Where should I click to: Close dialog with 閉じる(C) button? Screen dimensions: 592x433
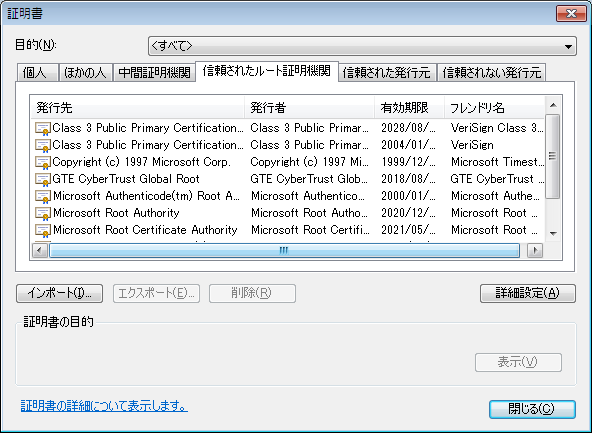pos(532,409)
